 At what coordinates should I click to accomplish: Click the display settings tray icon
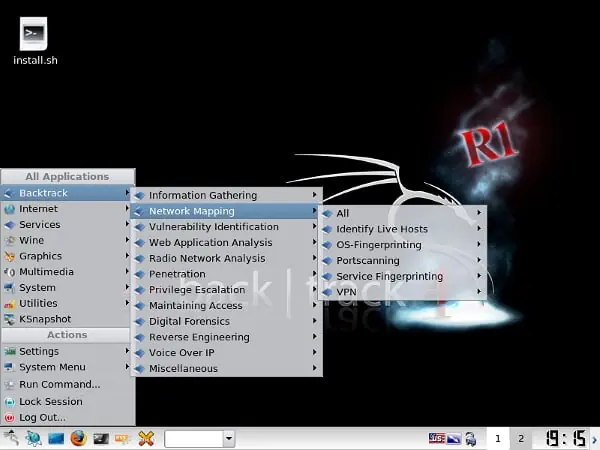click(454, 439)
